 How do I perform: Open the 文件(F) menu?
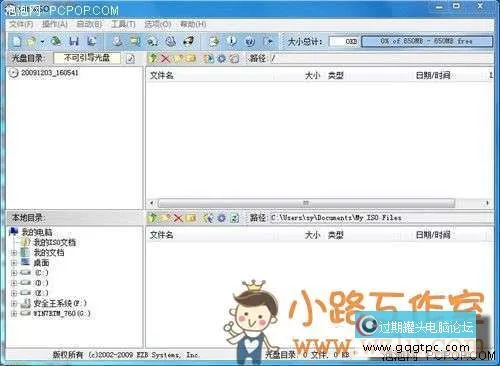coord(21,24)
